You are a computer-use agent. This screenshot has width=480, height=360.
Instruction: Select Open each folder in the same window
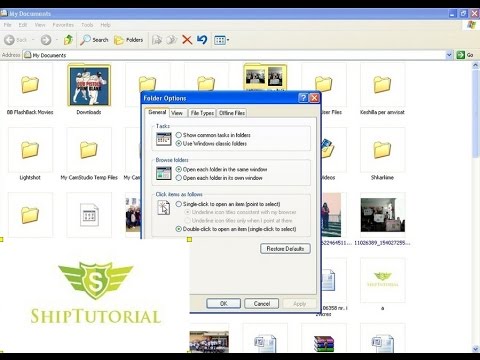click(221, 169)
